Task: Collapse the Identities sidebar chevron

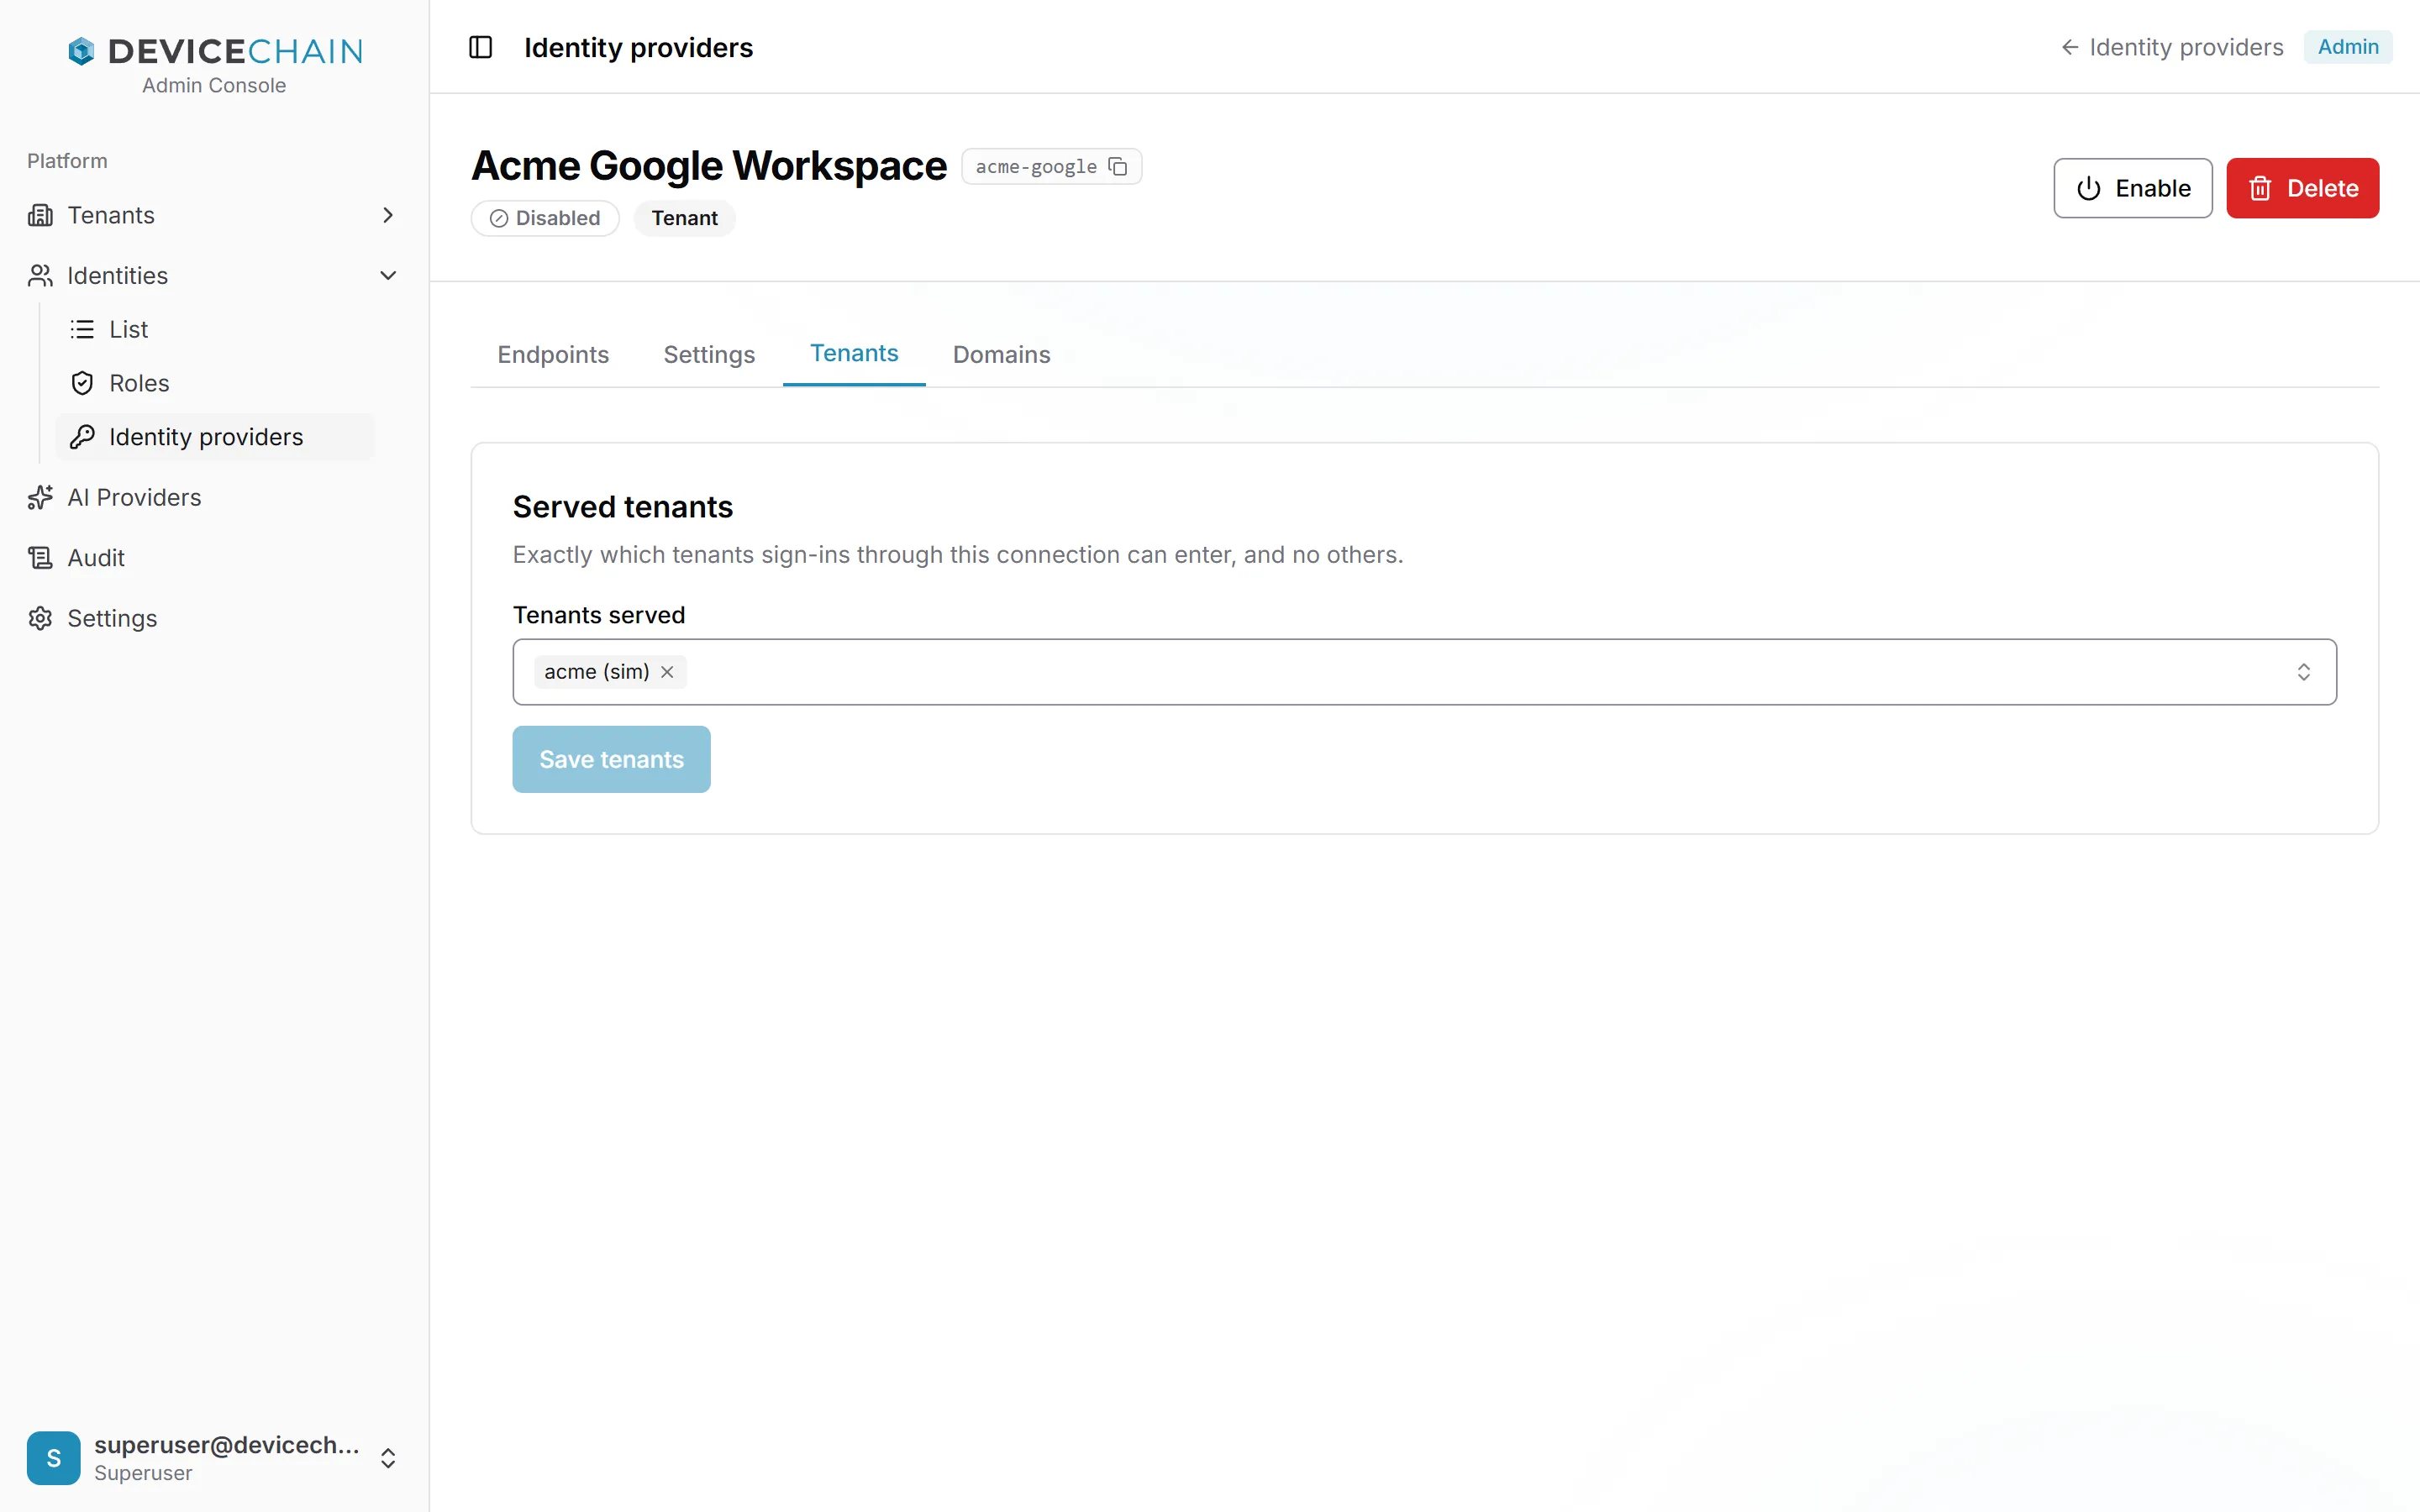Action: (x=388, y=276)
